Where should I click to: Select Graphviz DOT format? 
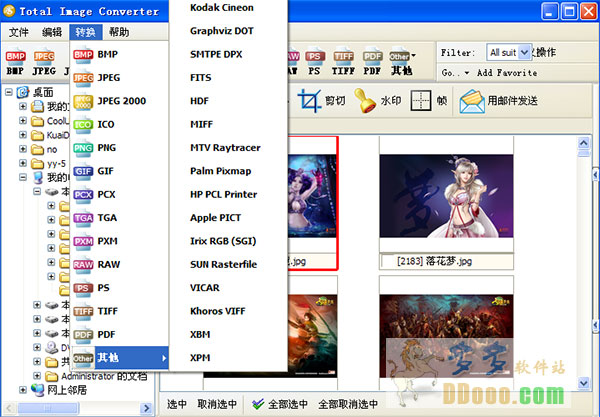point(228,31)
